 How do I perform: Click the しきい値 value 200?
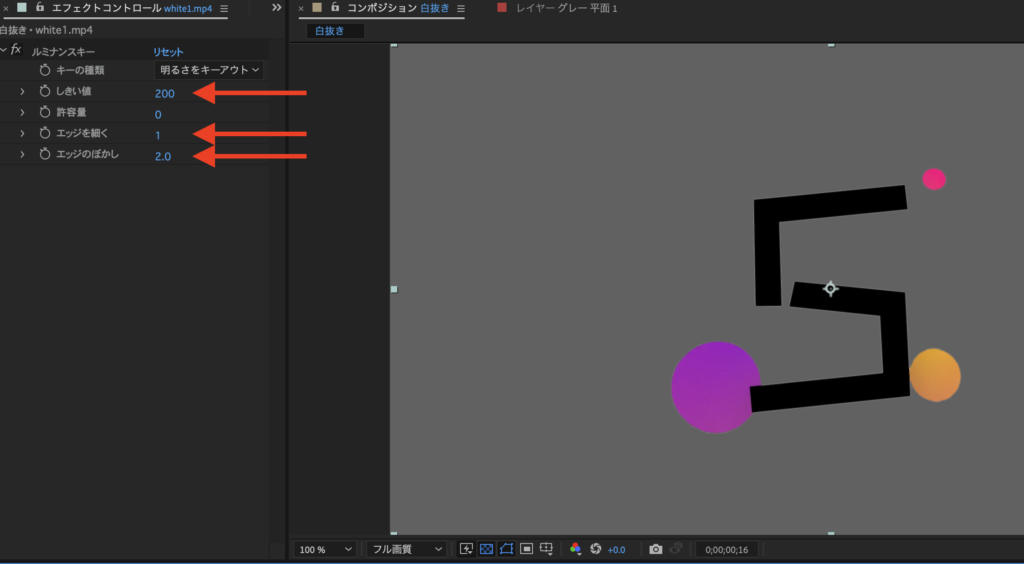[x=165, y=93]
